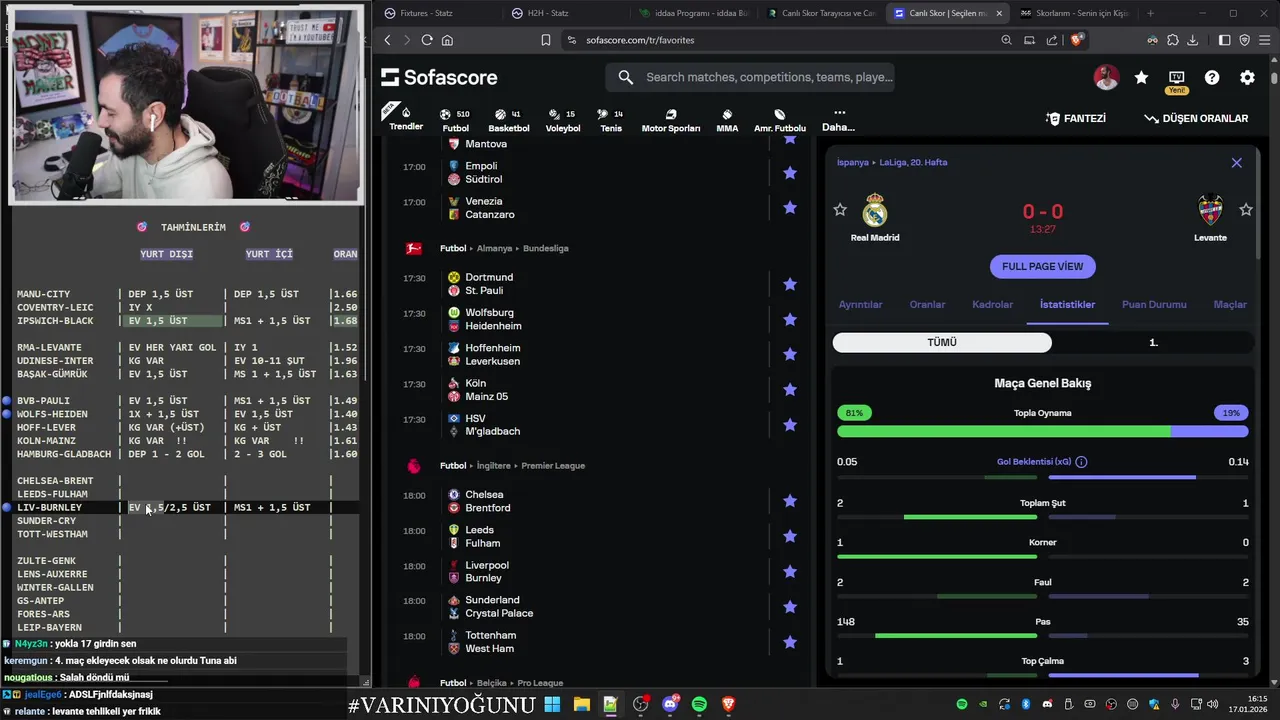Open the browser hamburger menu
This screenshot has width=1280, height=720.
[x=1265, y=40]
